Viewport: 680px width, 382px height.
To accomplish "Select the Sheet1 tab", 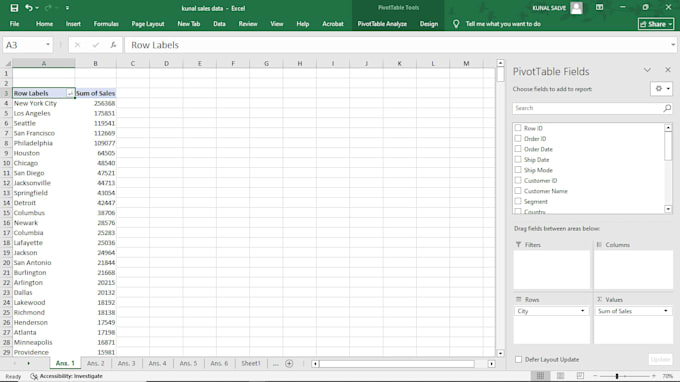I will coord(251,363).
